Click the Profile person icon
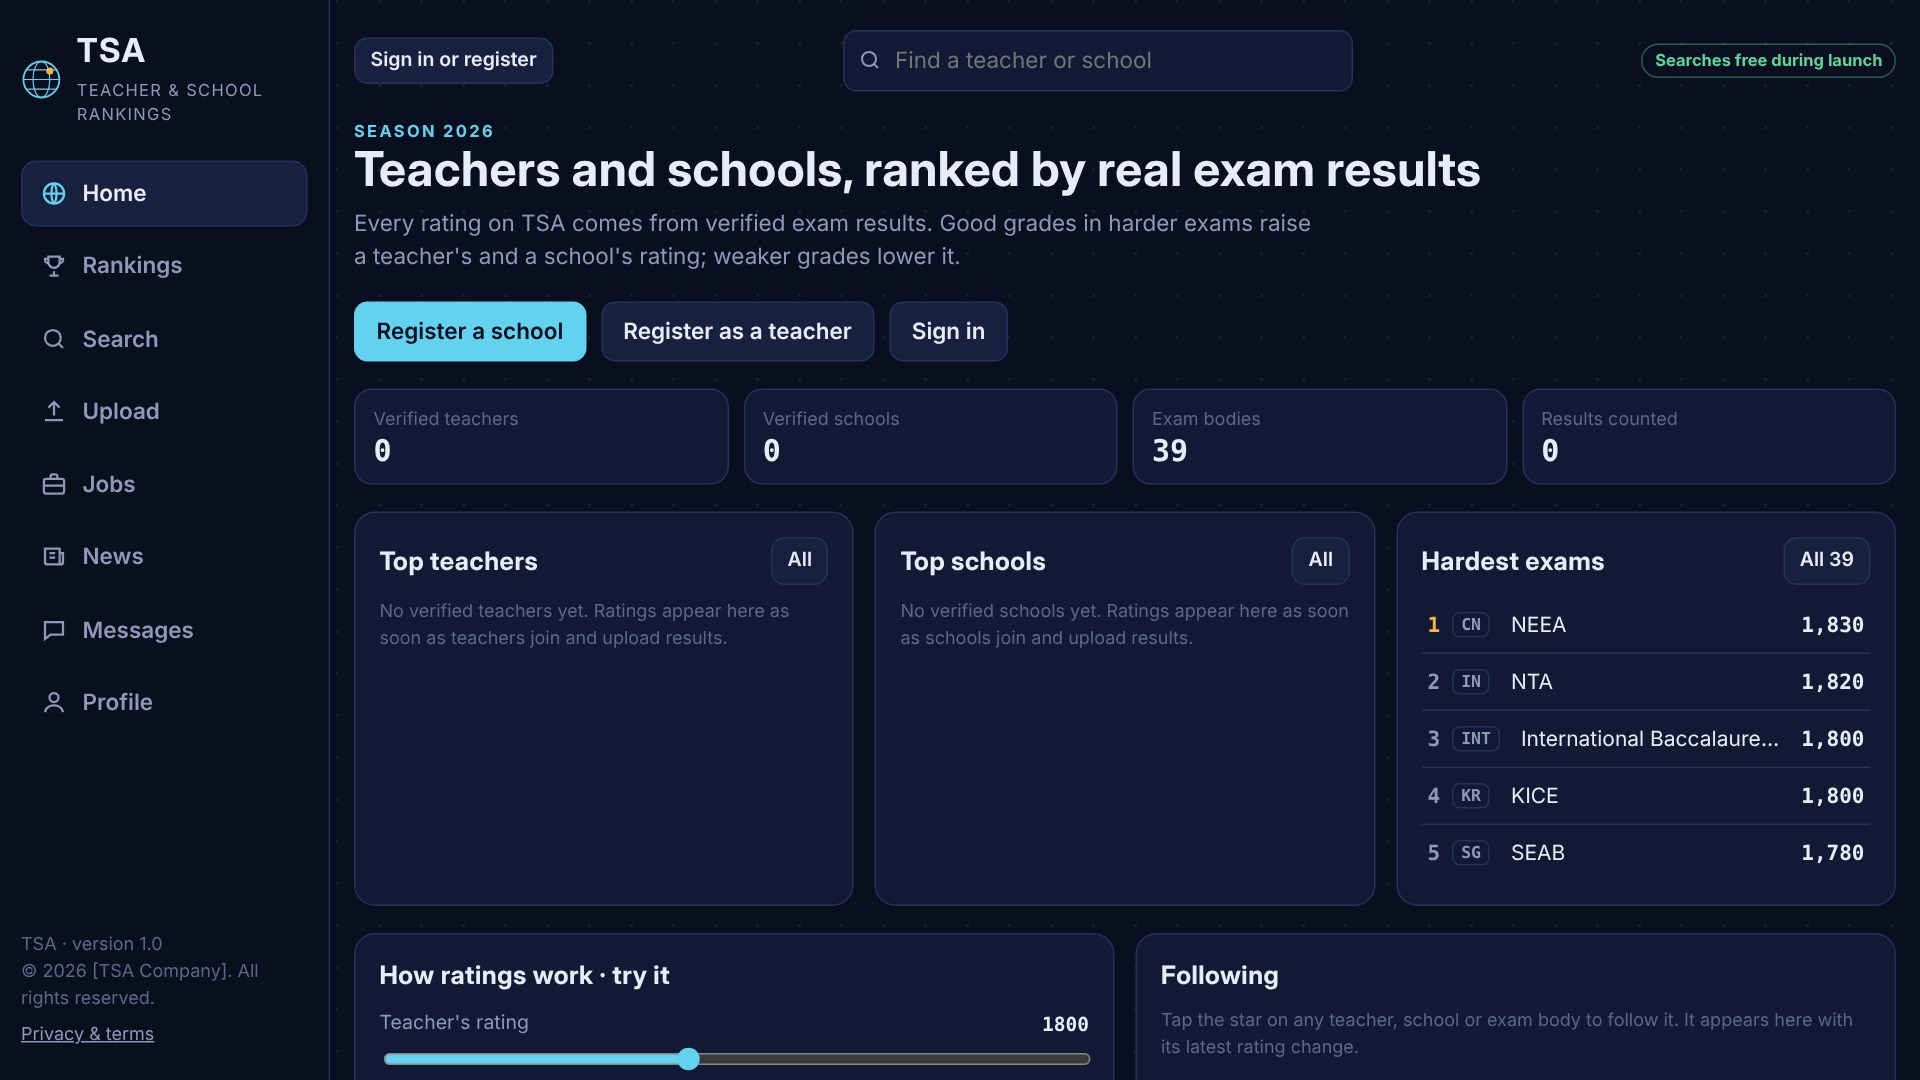The width and height of the screenshot is (1920, 1080). (54, 702)
